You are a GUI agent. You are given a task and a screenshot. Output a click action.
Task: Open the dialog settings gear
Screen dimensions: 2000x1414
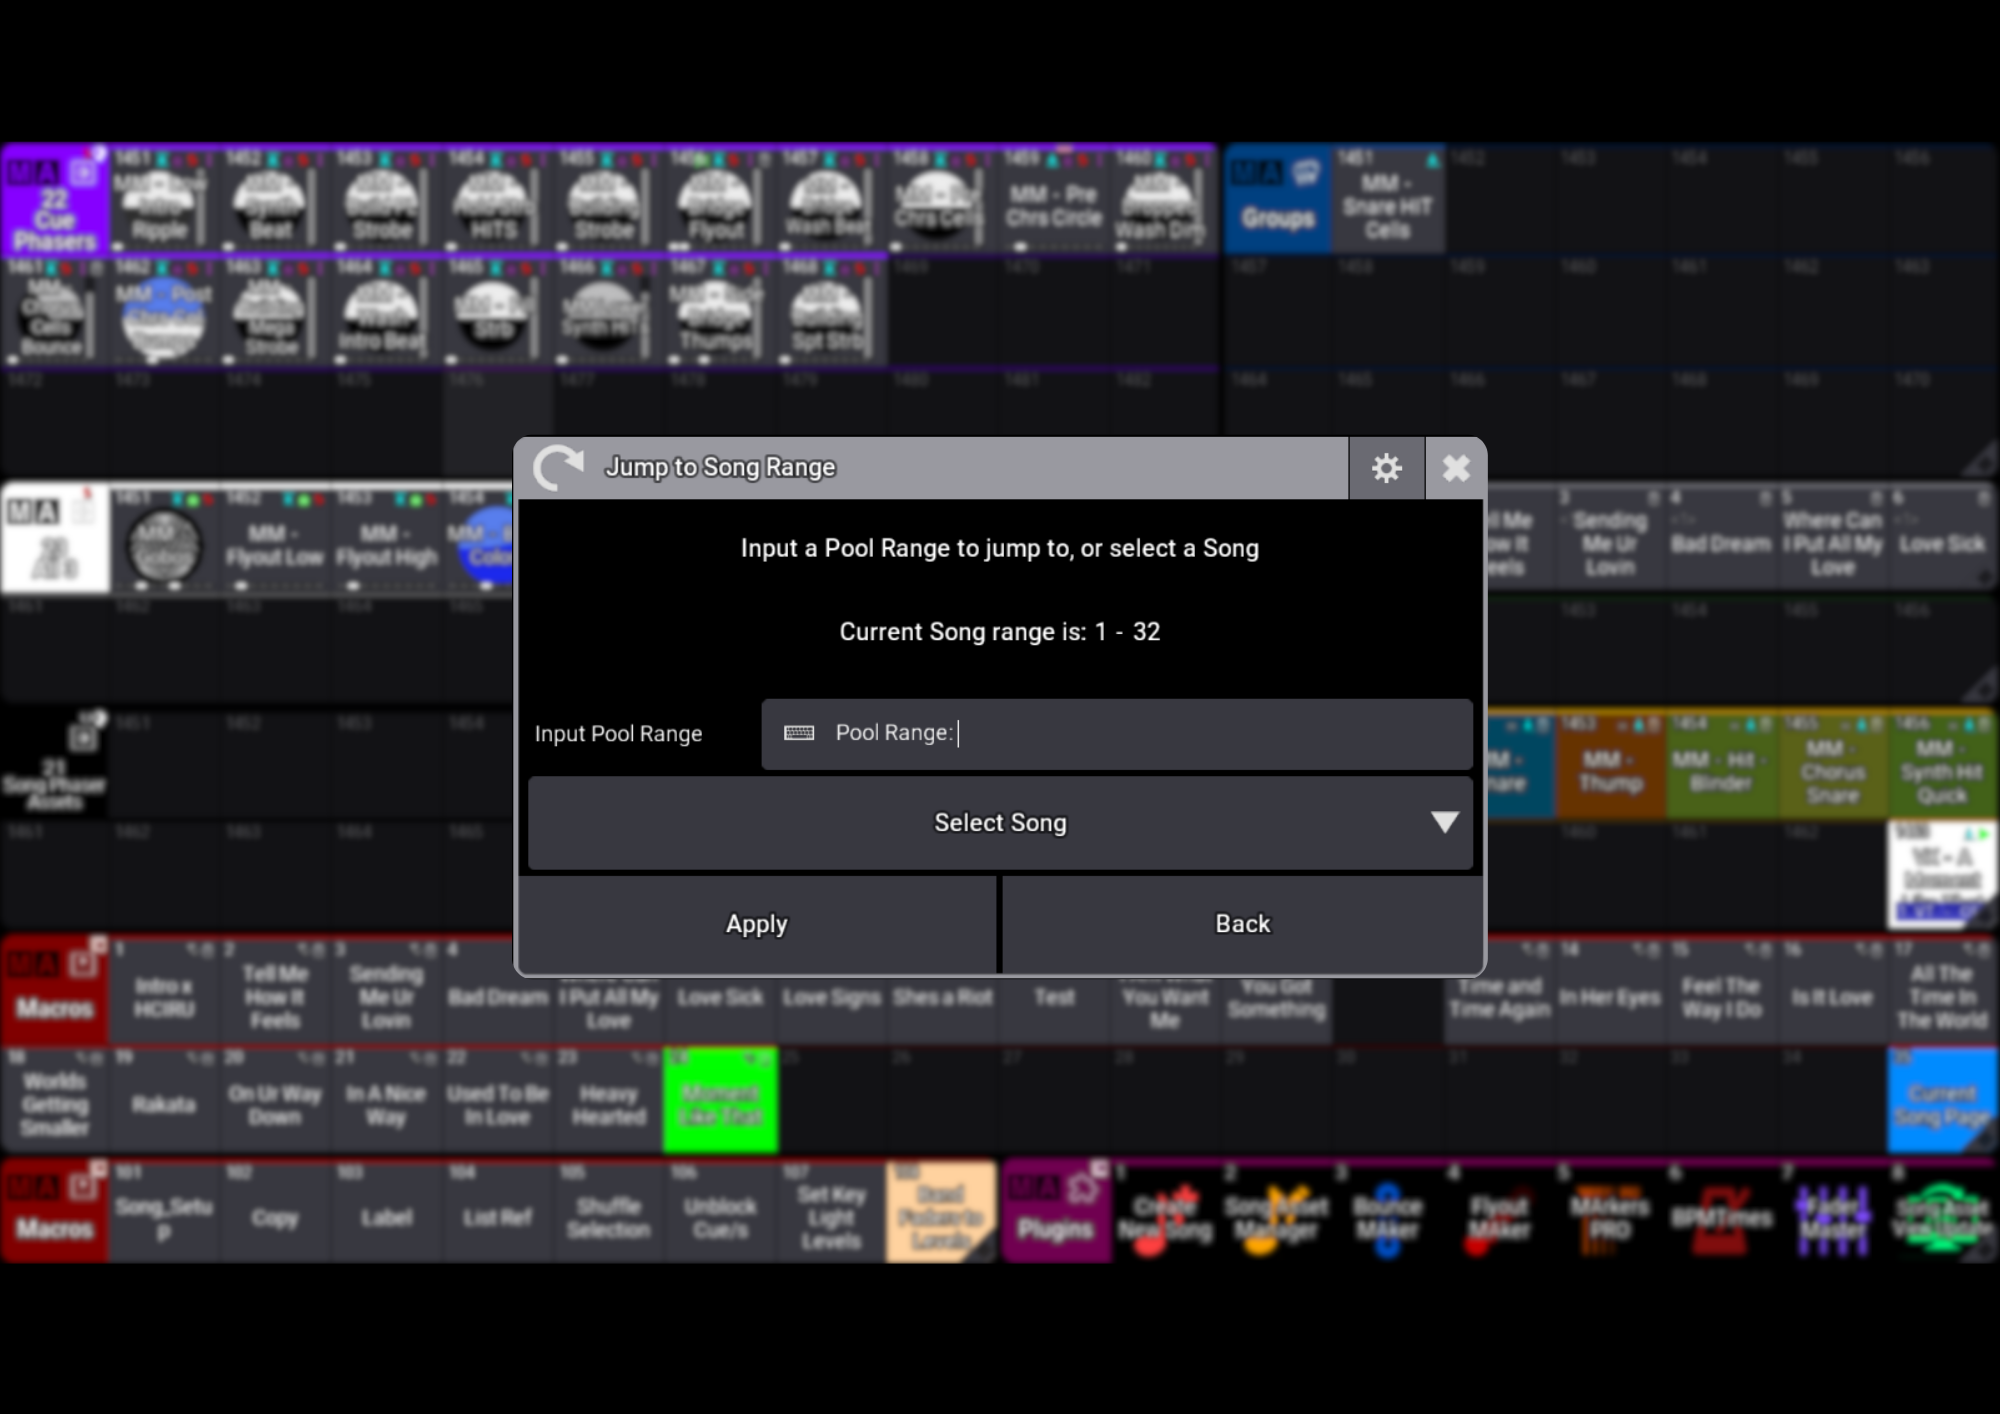pos(1386,468)
